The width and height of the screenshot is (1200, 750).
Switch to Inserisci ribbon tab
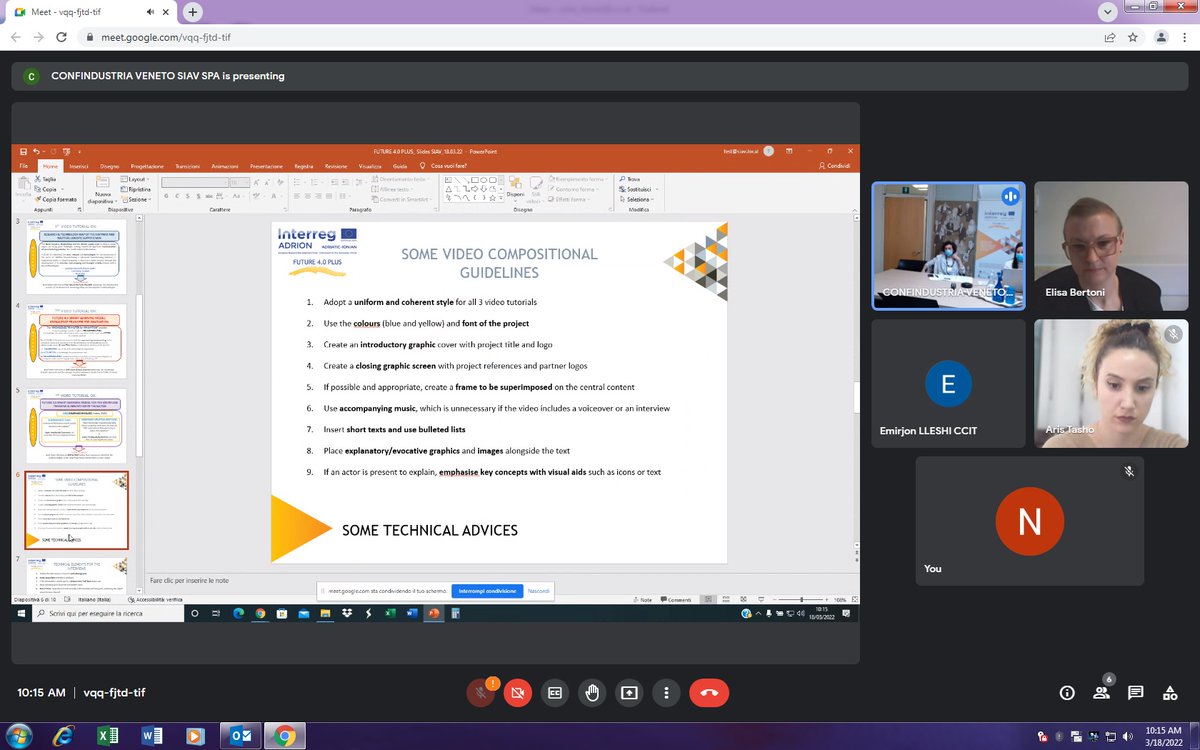[79, 165]
